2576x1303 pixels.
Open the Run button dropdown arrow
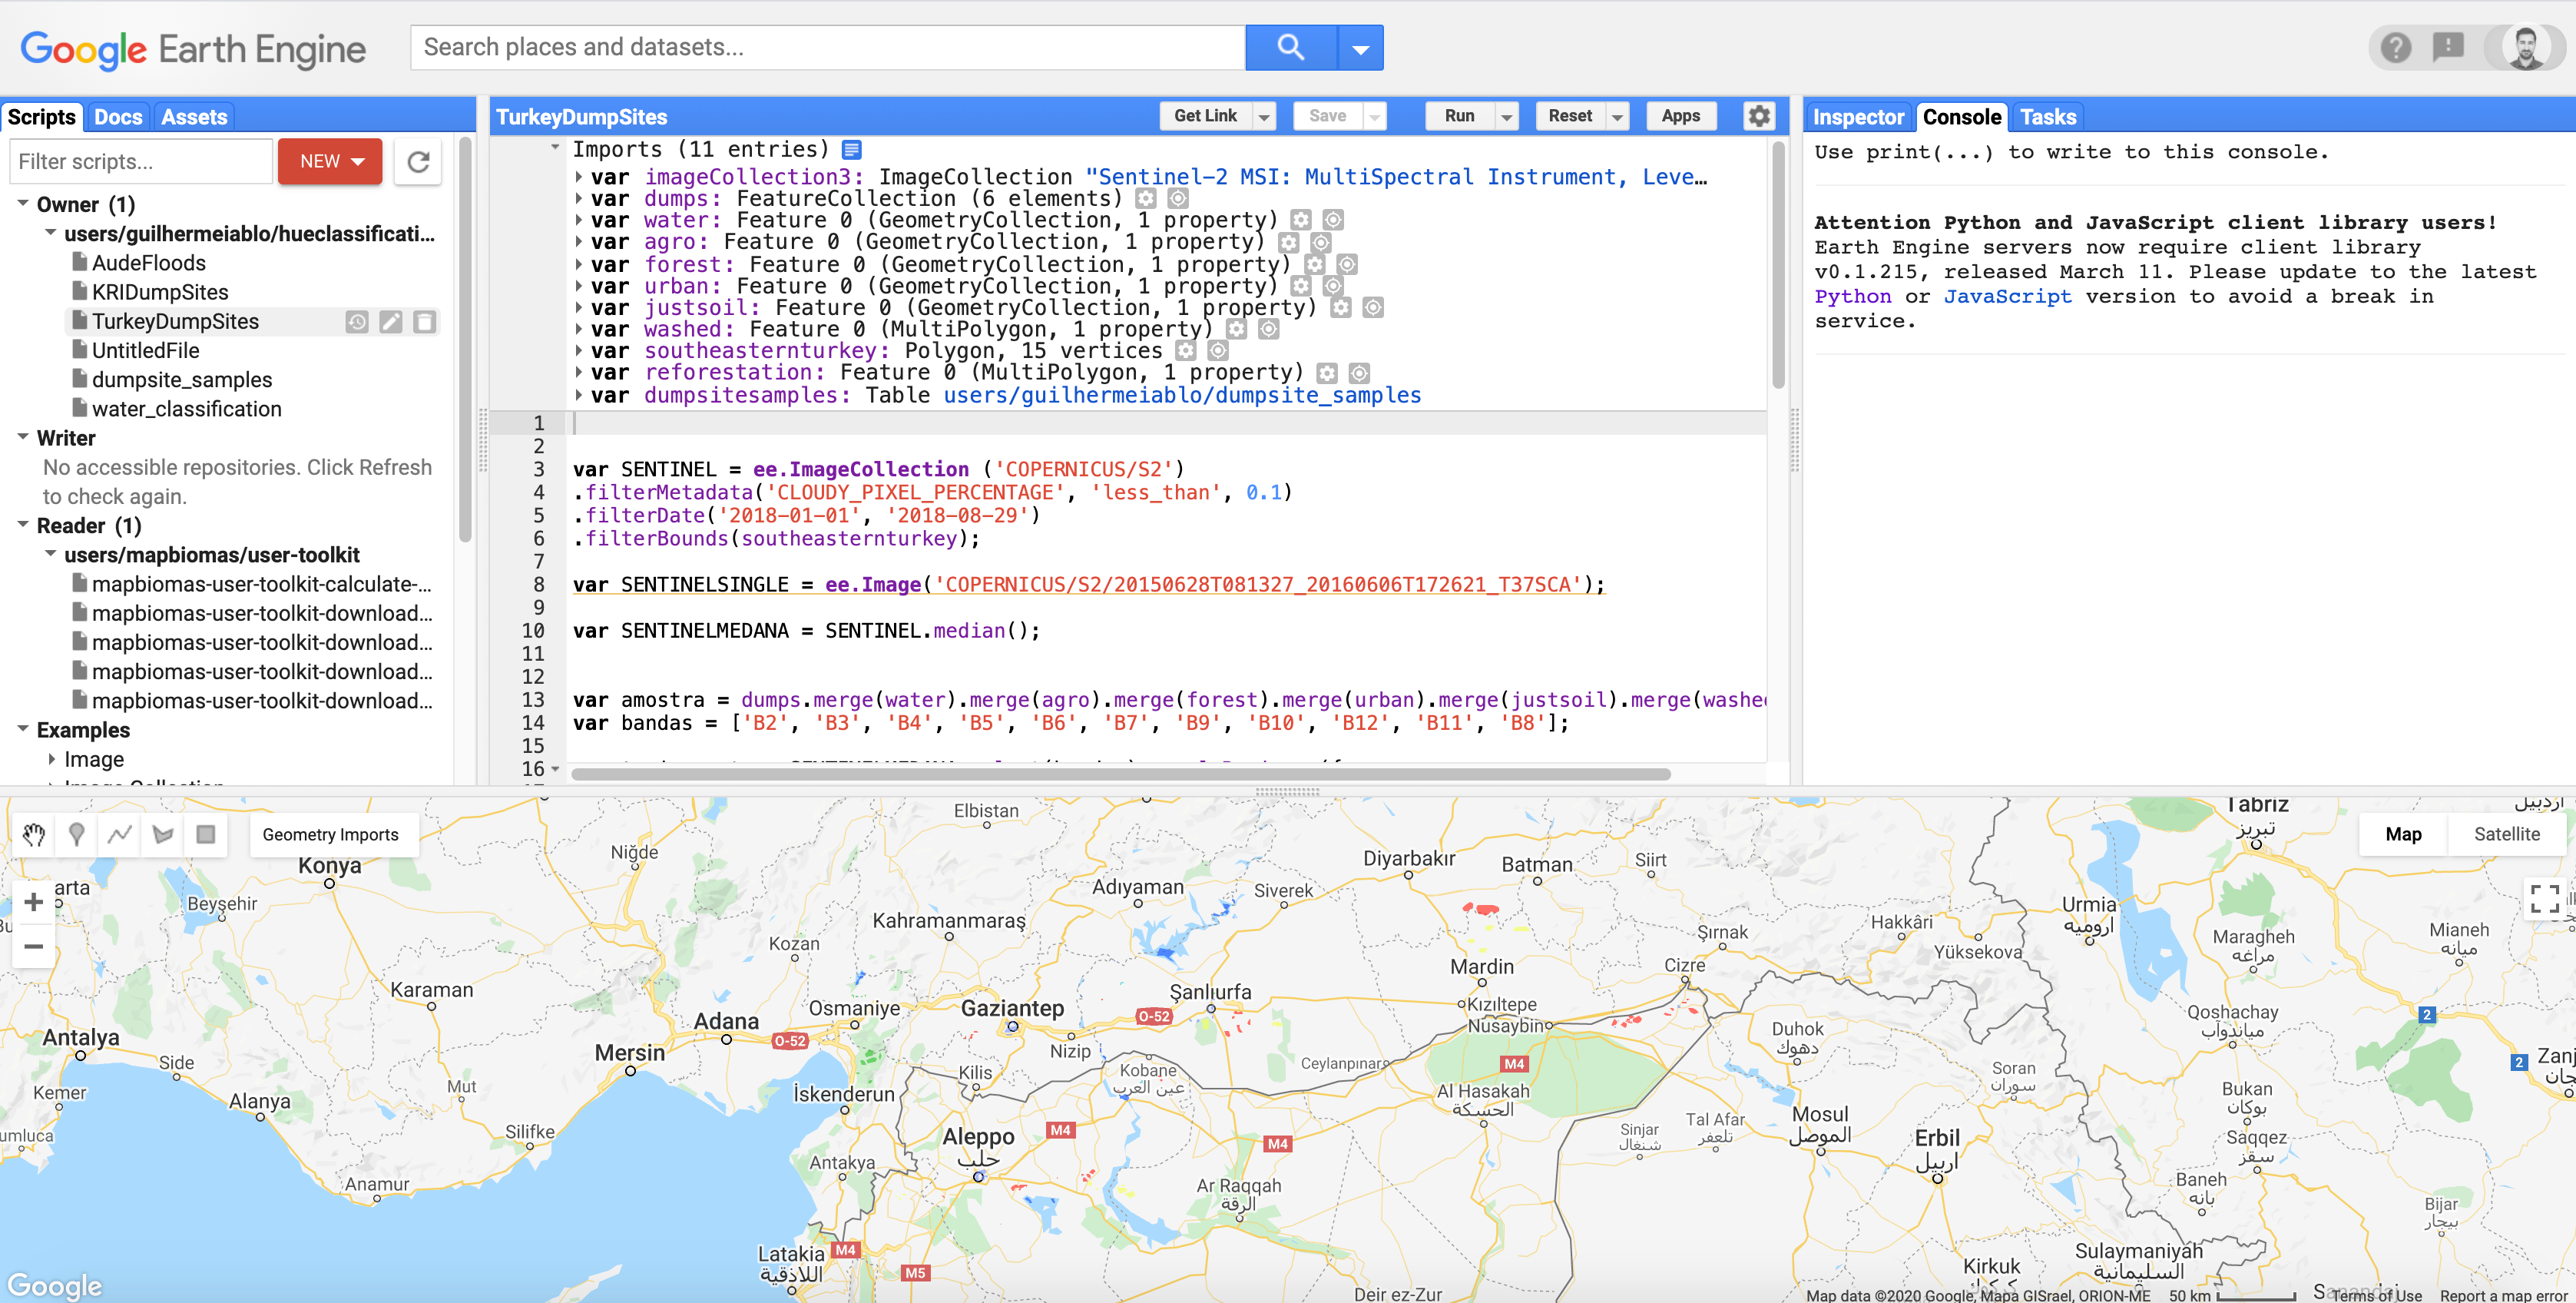(1506, 117)
